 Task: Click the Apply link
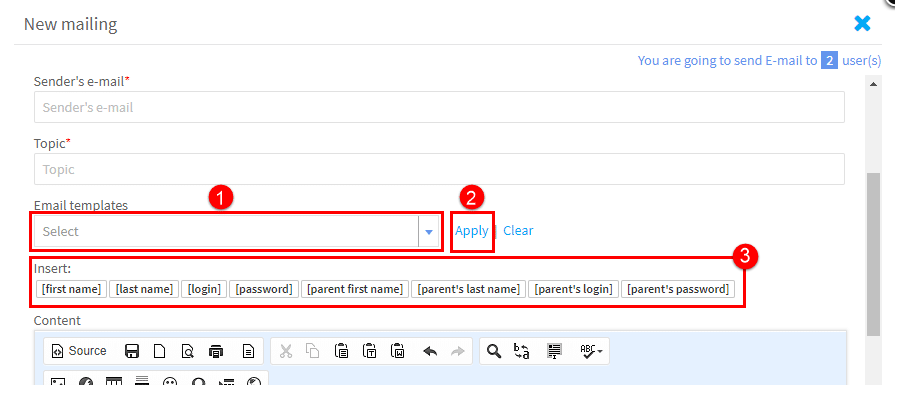point(471,230)
